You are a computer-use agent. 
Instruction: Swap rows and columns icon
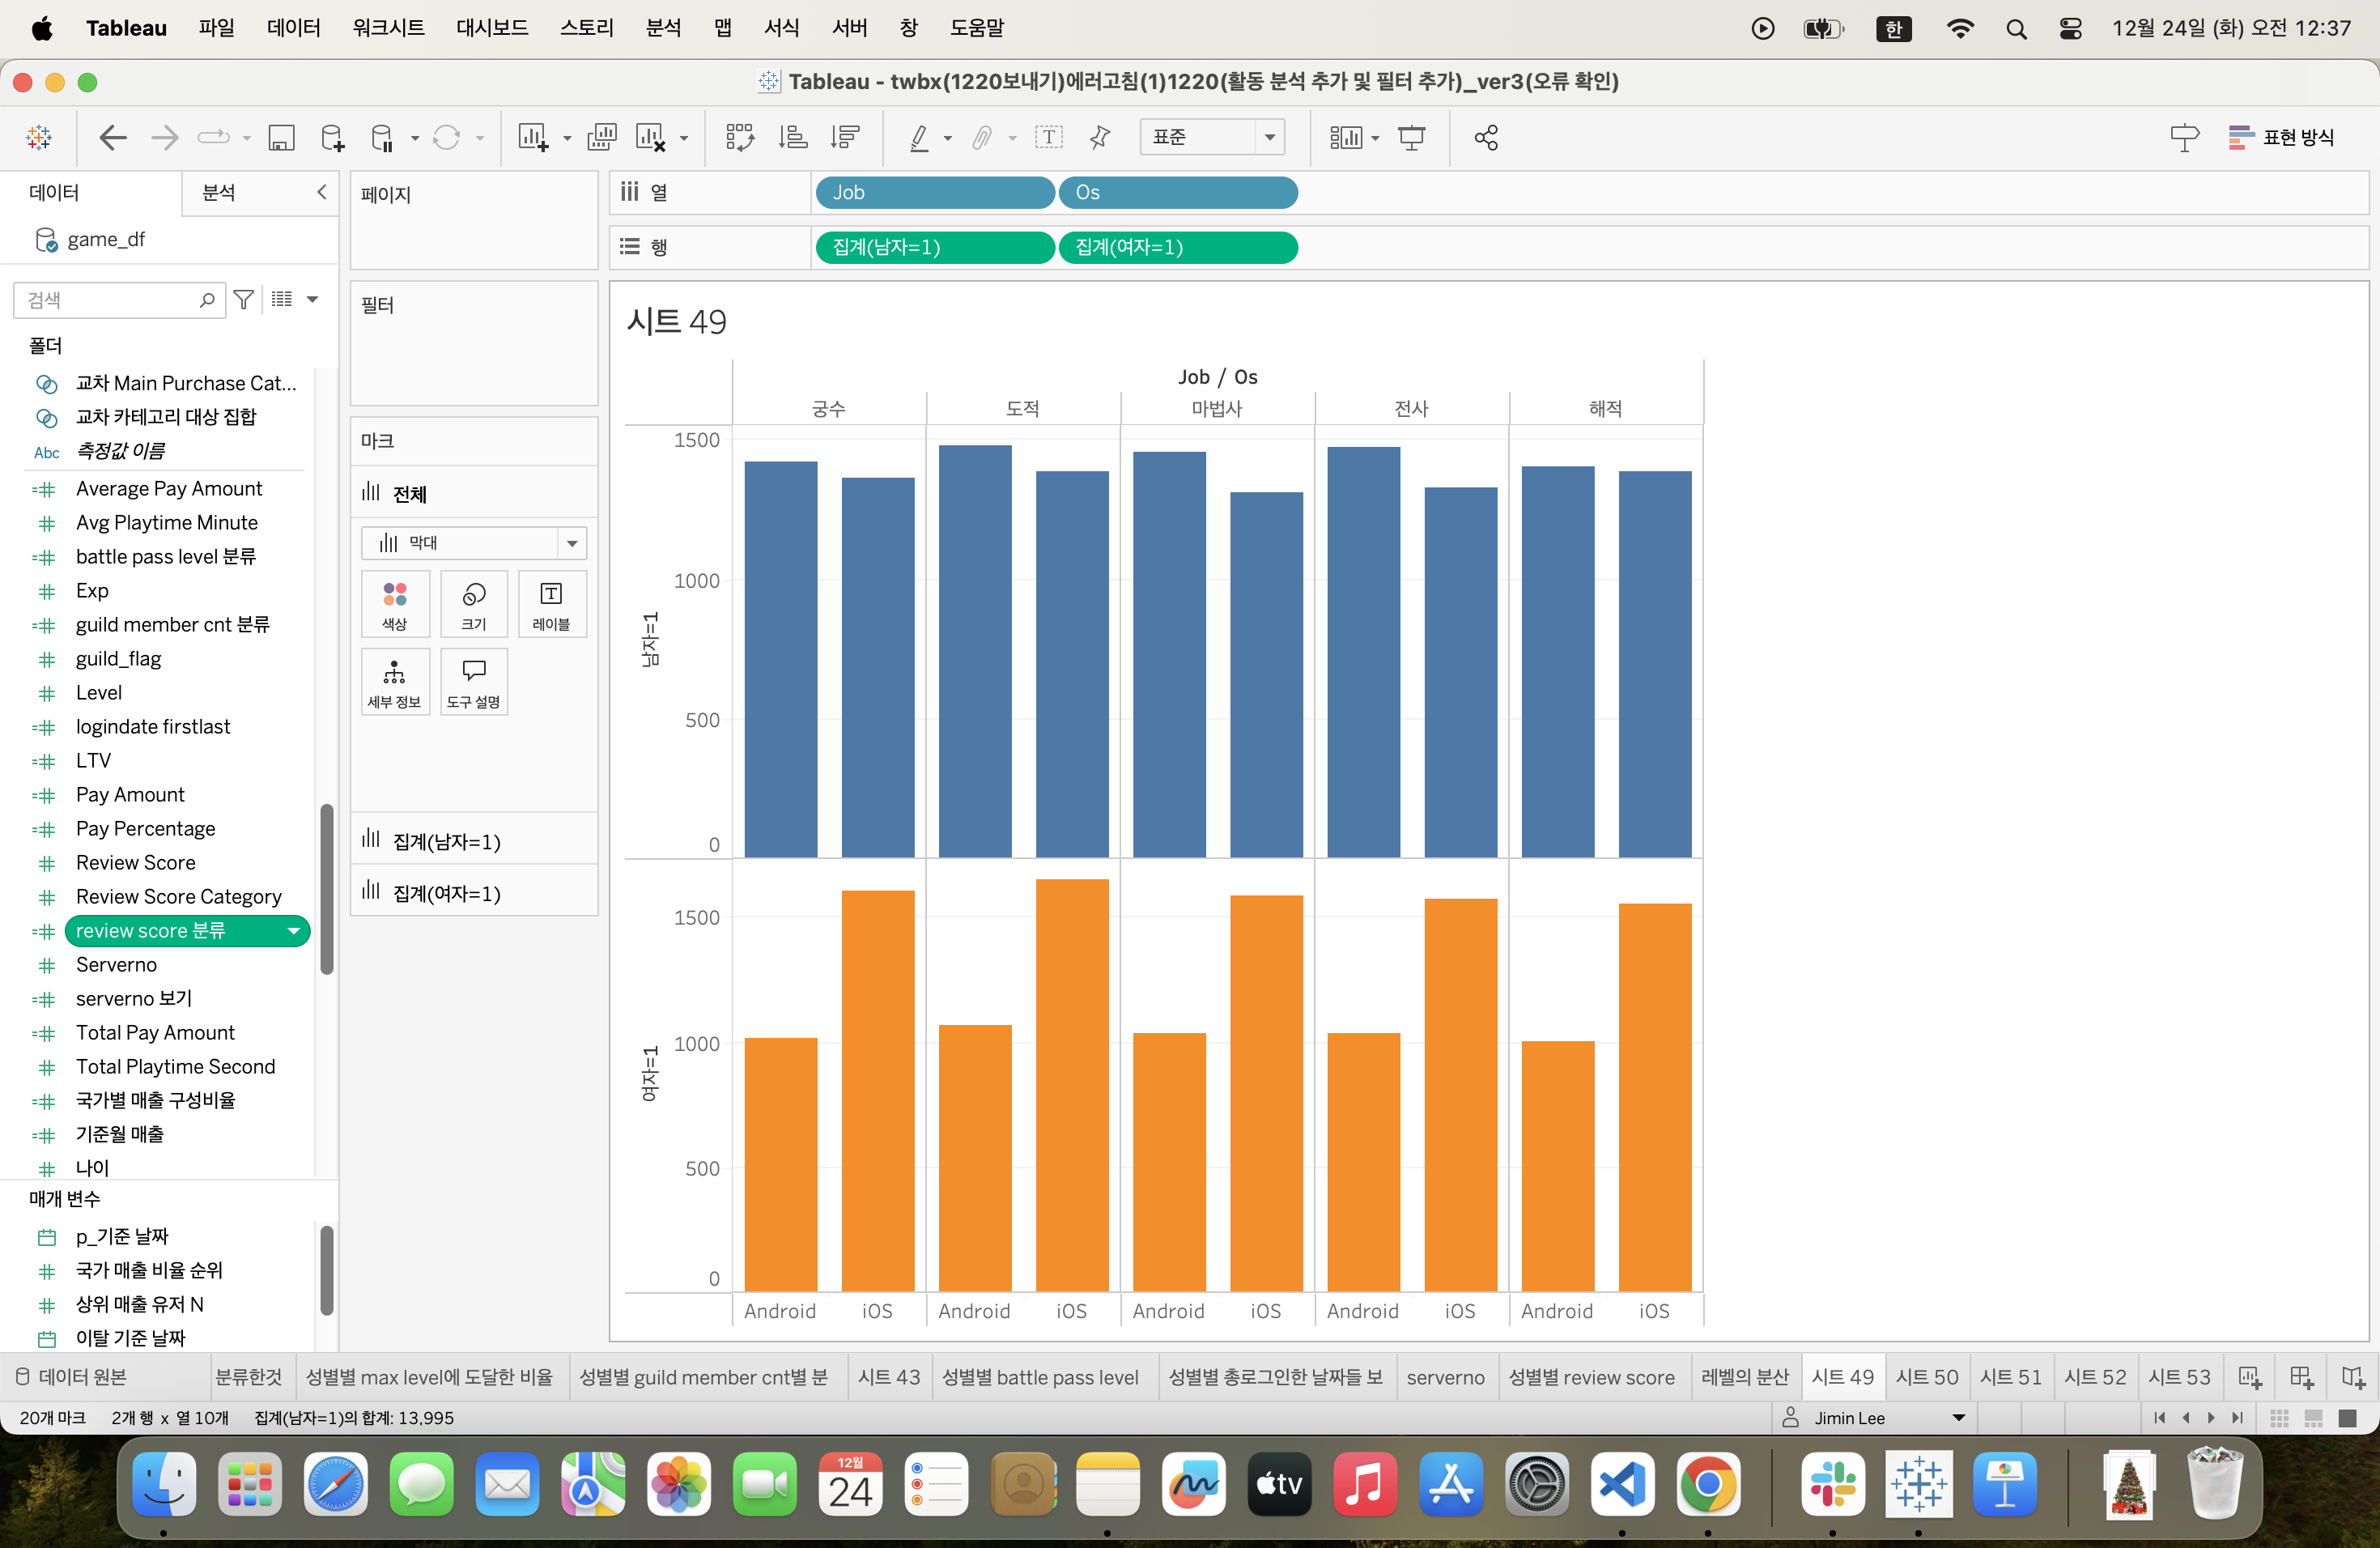point(740,137)
